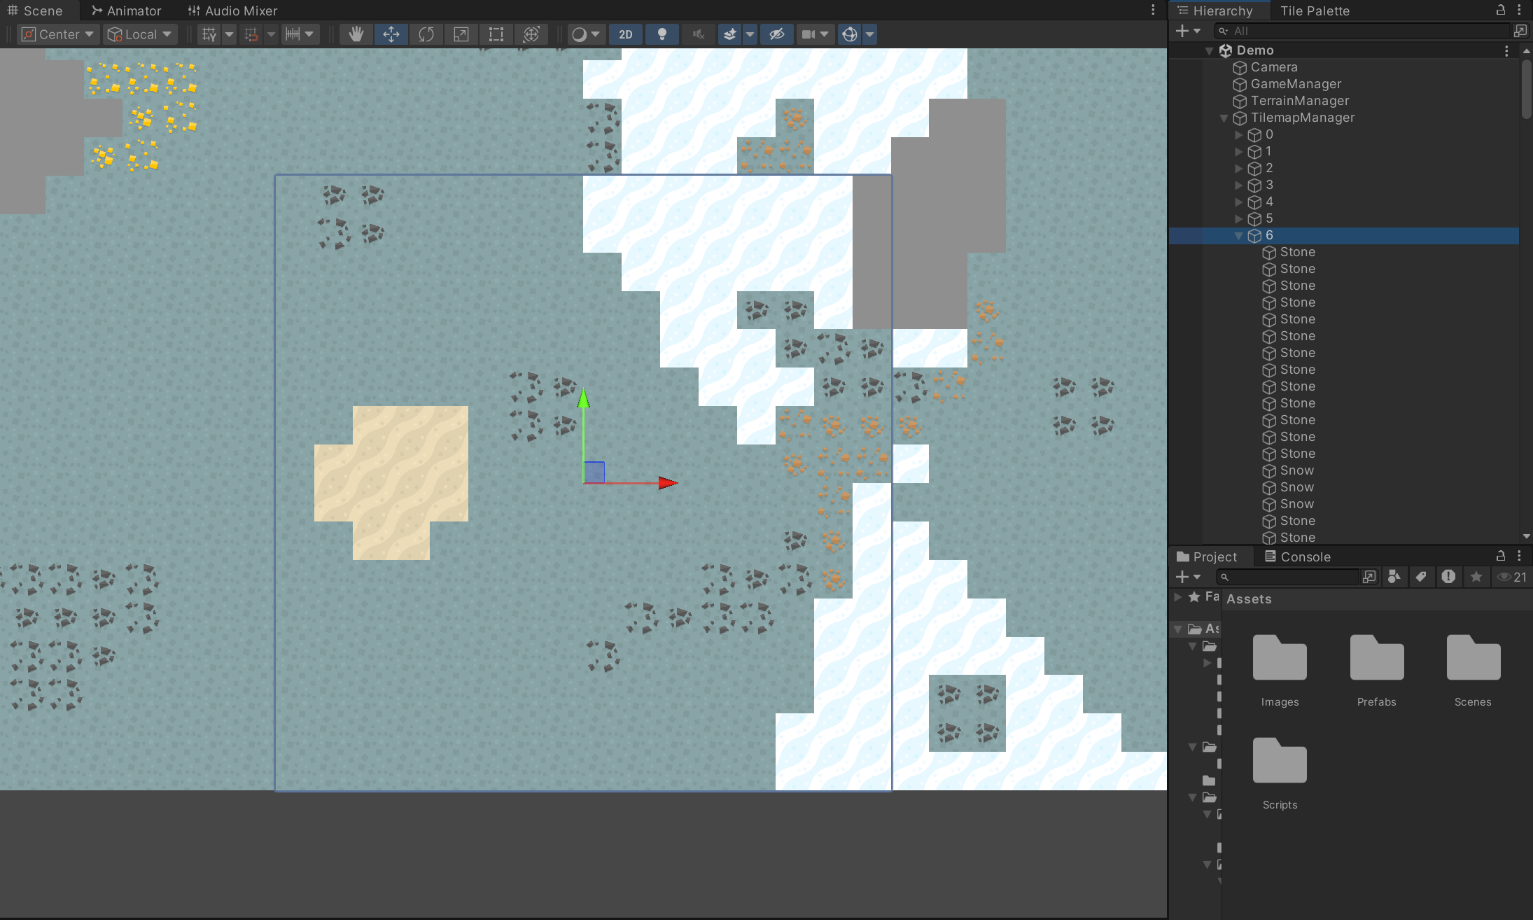Select GameManager in the Hierarchy
1533x920 pixels.
pyautogui.click(x=1295, y=84)
